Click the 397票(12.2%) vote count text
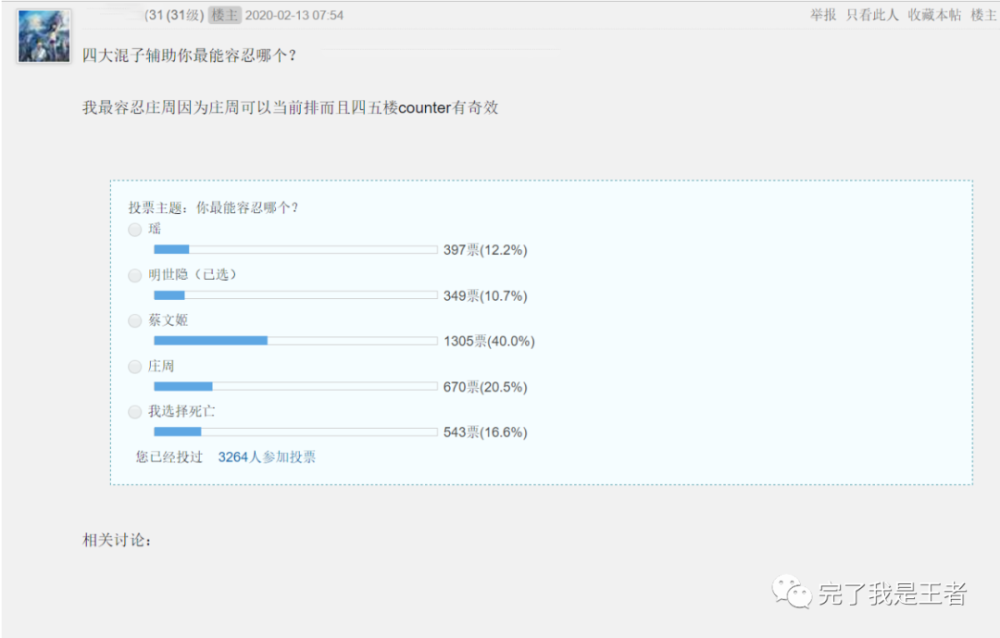 pos(485,250)
